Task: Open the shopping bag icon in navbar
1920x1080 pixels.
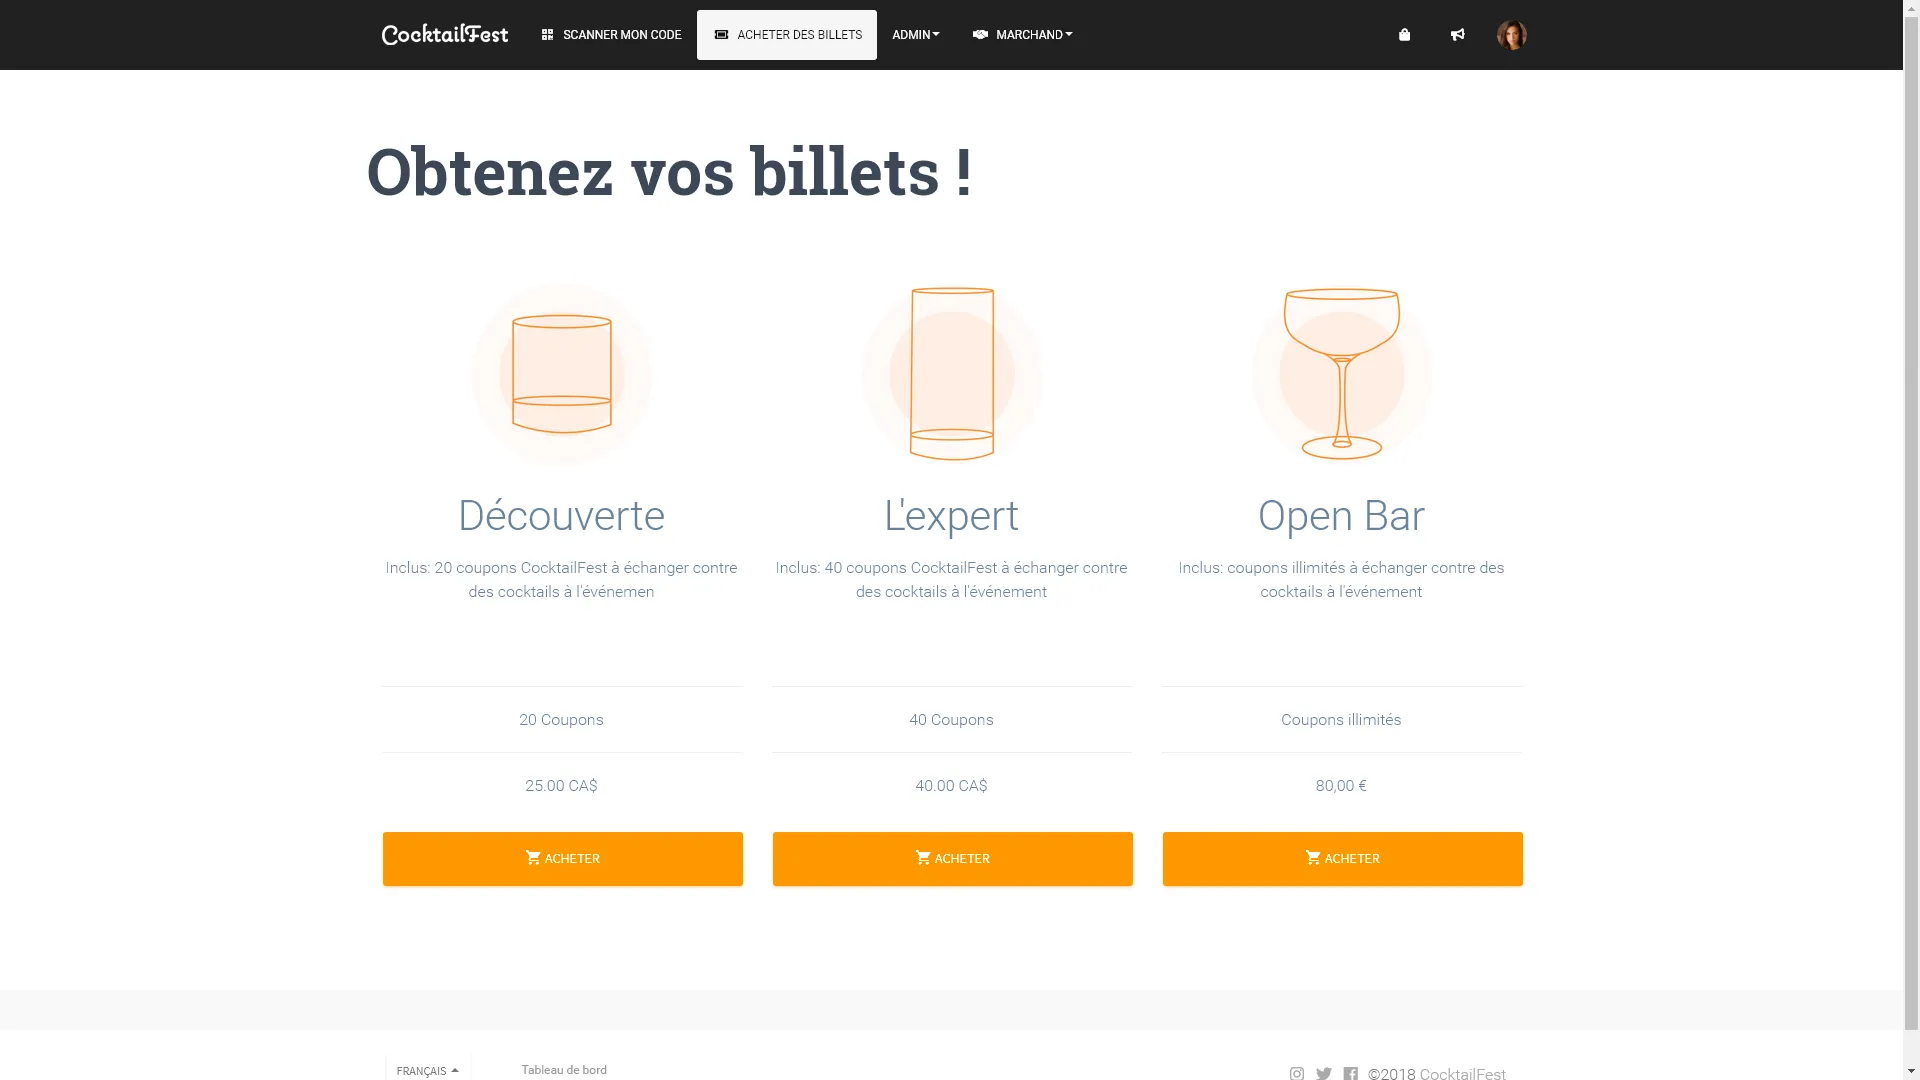Action: 1404,35
